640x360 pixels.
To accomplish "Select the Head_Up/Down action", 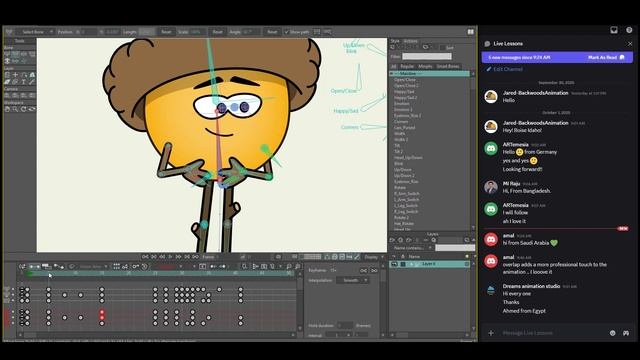I will [408, 157].
